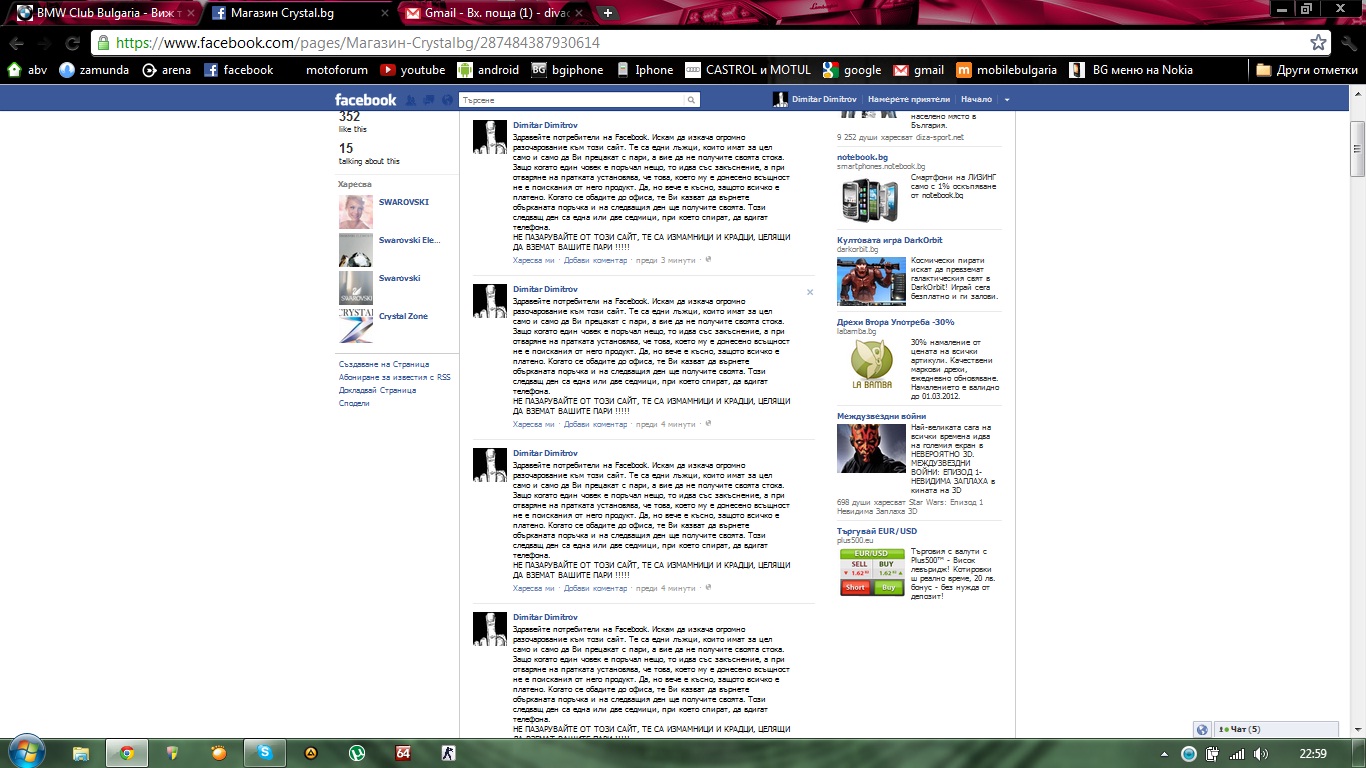This screenshot has width=1366, height=768.
Task: Open the arena bookmark
Action: tap(166, 70)
